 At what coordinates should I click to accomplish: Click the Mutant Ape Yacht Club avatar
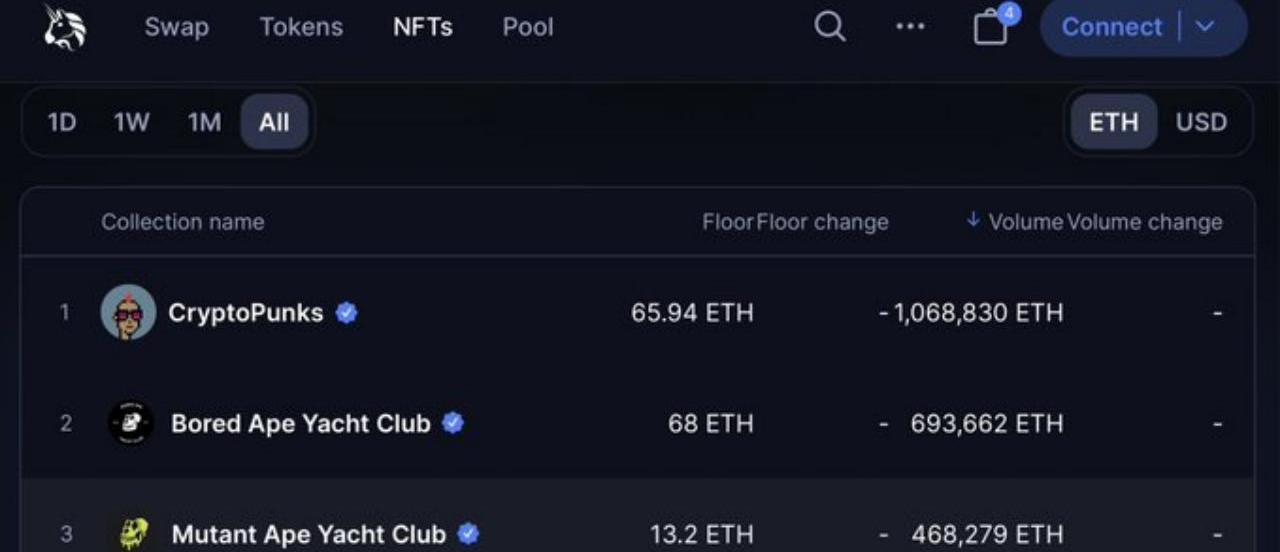[133, 534]
